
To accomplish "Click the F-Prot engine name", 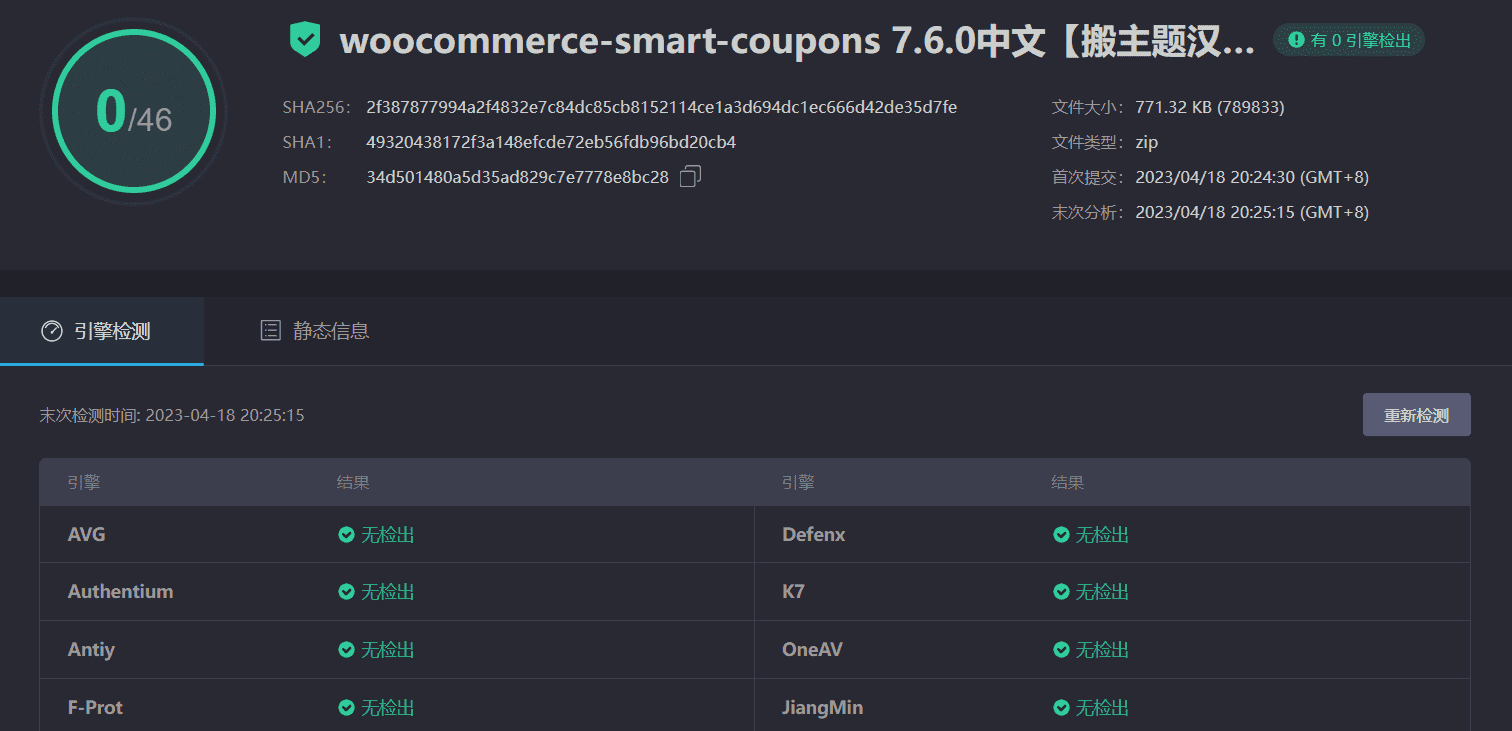I will point(95,708).
